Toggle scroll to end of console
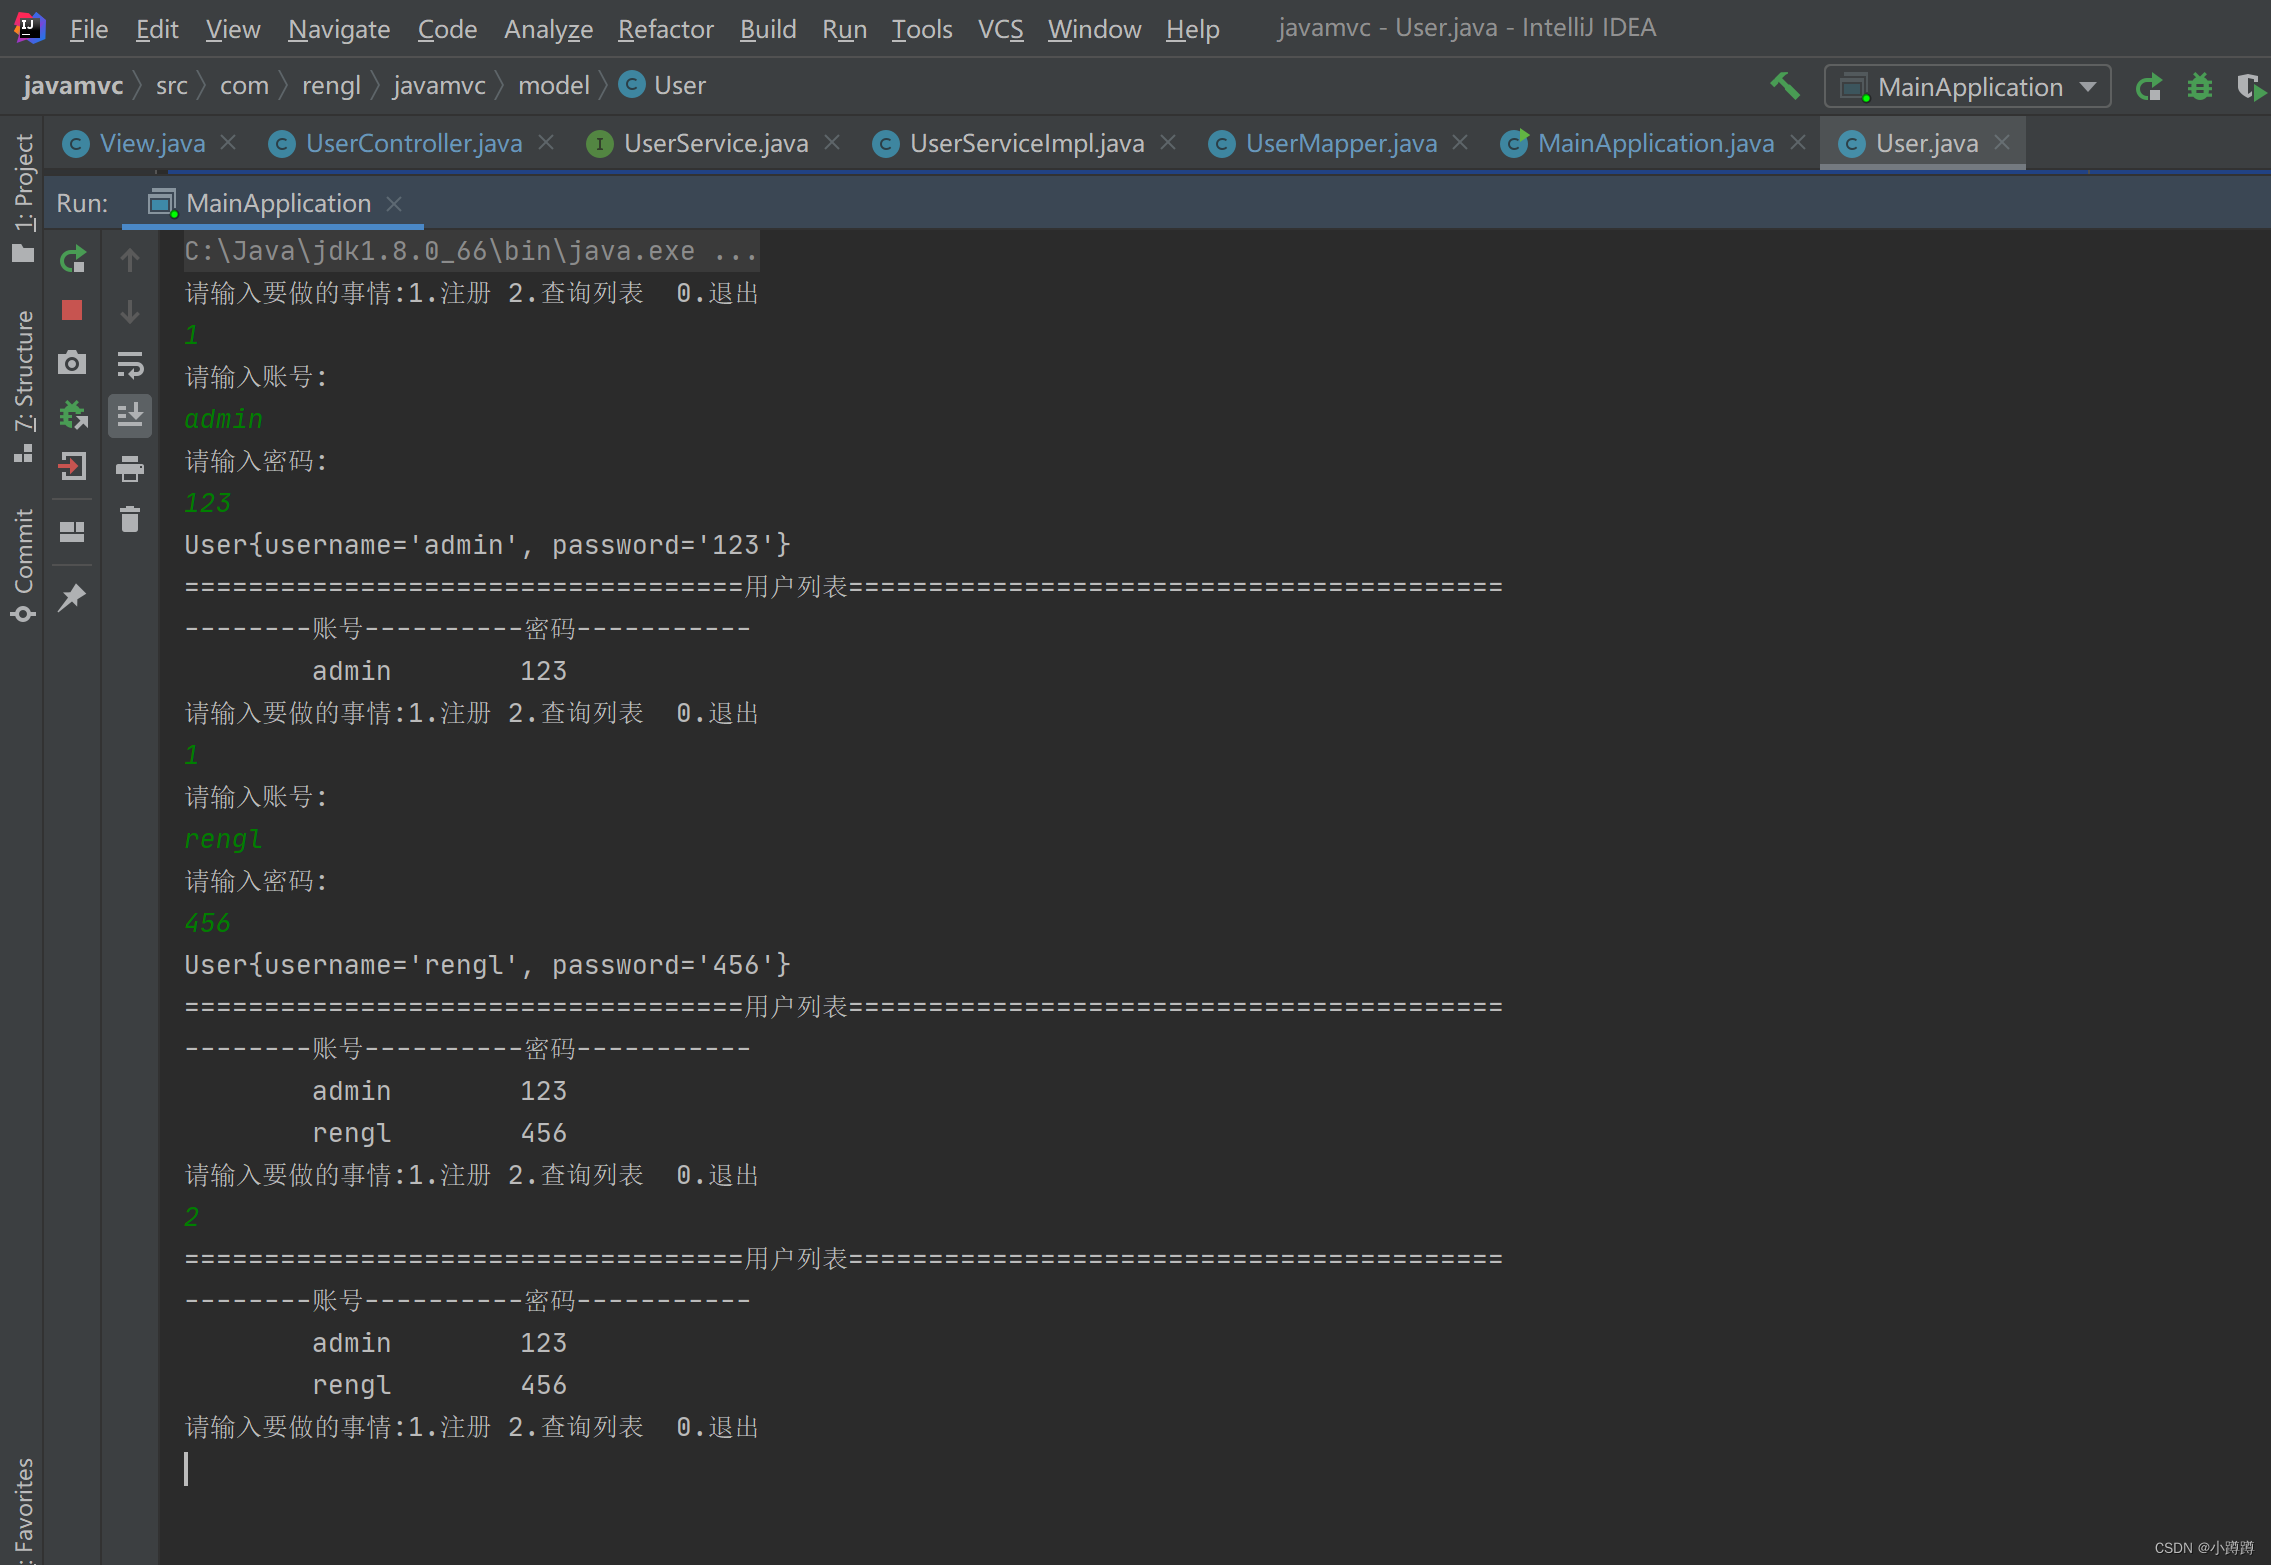The height and width of the screenshot is (1565, 2271). tap(130, 415)
